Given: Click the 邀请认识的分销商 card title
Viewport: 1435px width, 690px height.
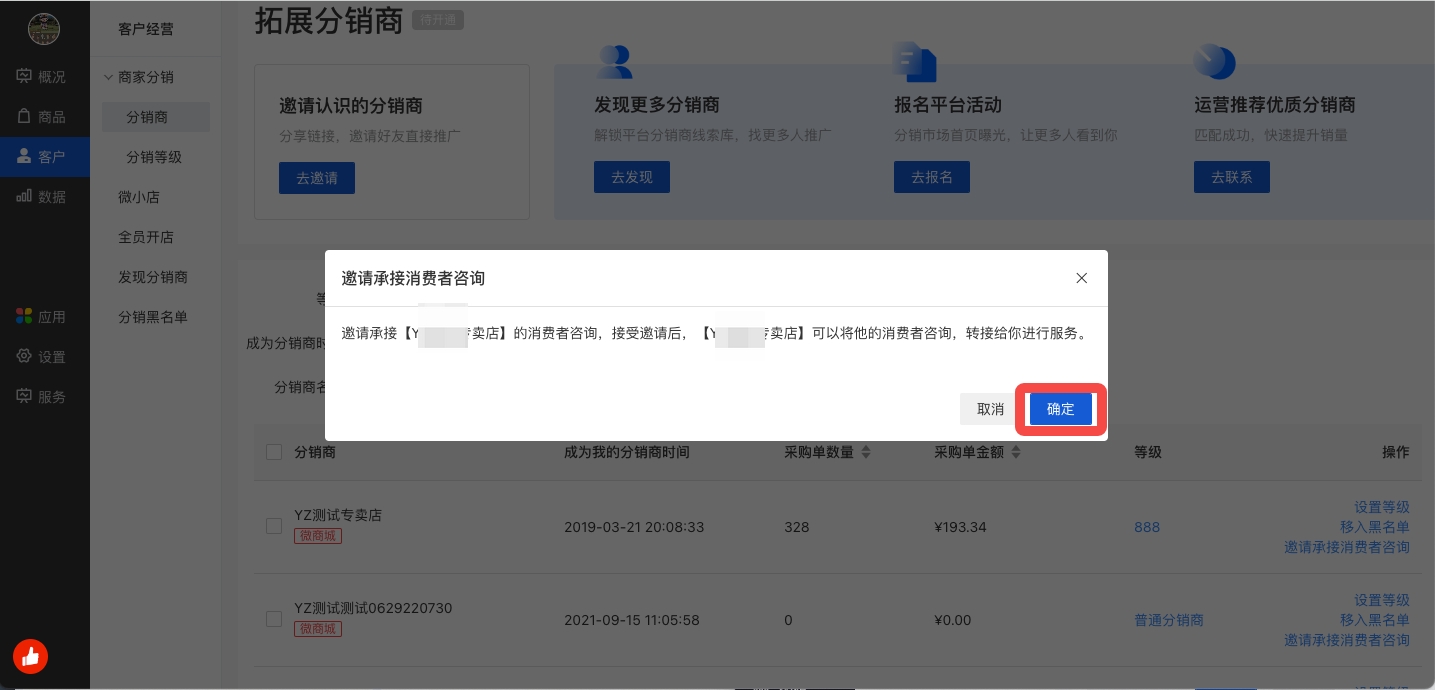Looking at the screenshot, I should tap(350, 106).
